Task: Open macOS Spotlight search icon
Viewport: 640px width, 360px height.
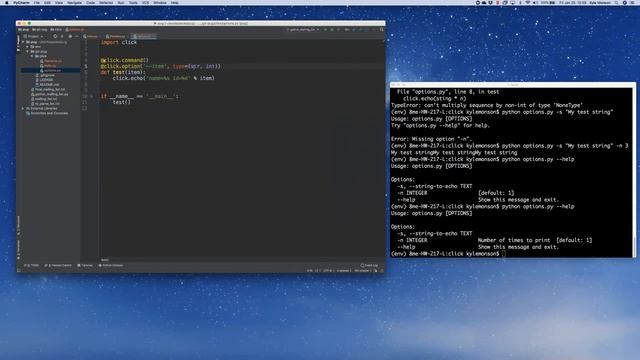Action: (617, 3)
